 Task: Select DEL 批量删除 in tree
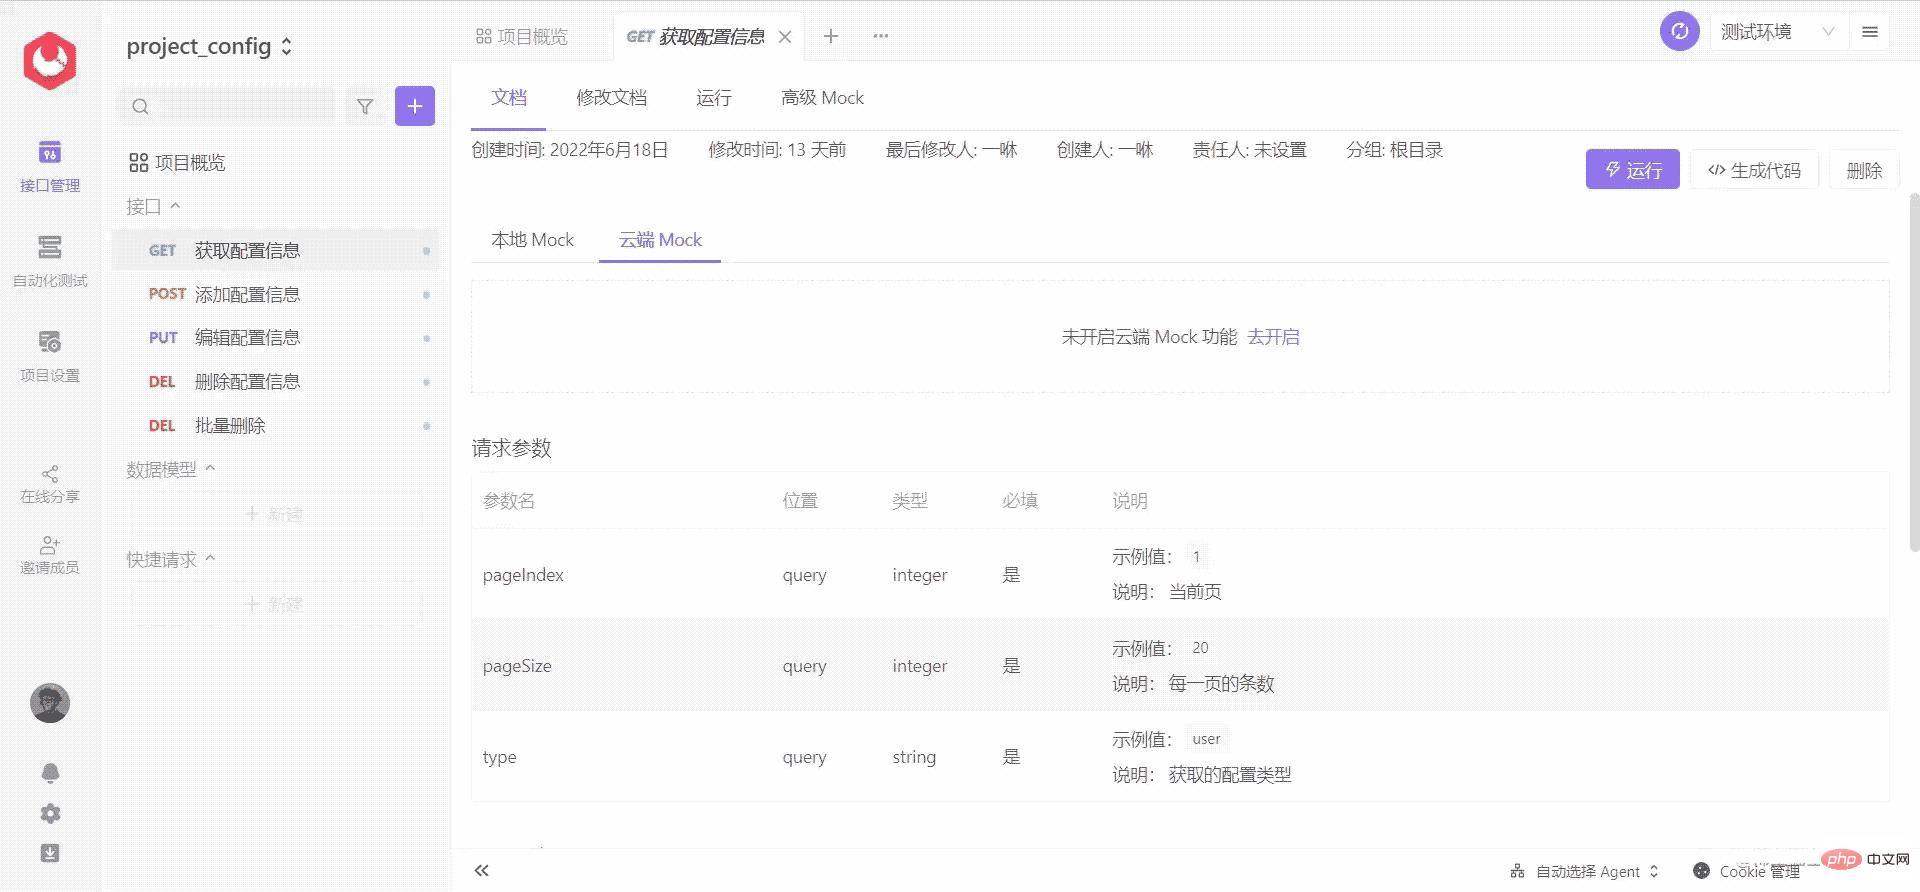[x=276, y=426]
